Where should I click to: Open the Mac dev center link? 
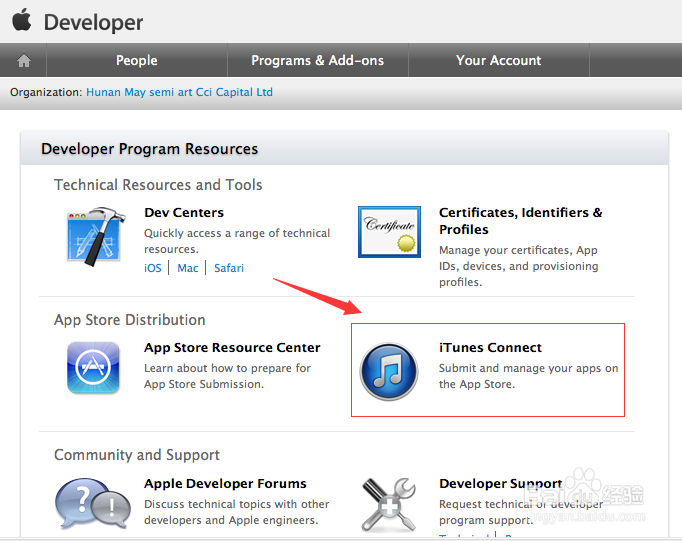(187, 268)
